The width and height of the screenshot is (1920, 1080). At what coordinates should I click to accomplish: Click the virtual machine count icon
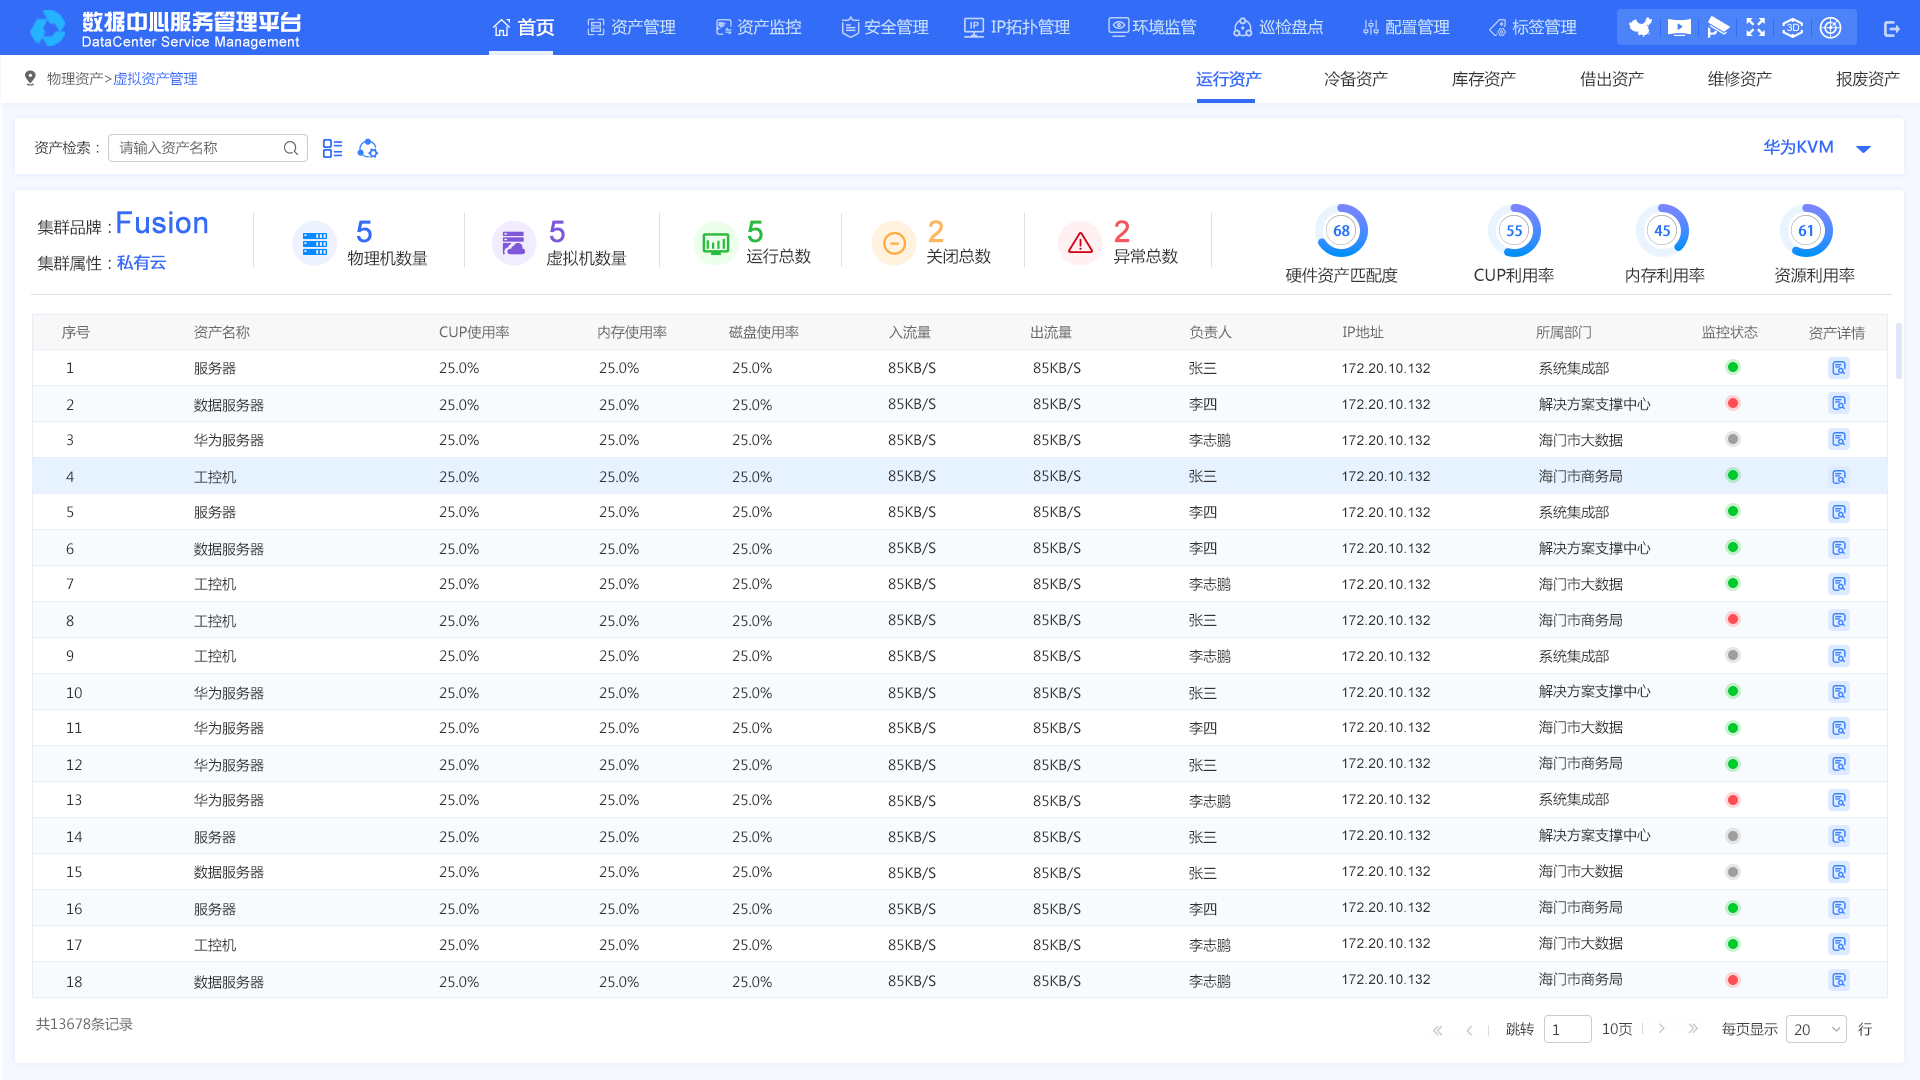(x=513, y=243)
